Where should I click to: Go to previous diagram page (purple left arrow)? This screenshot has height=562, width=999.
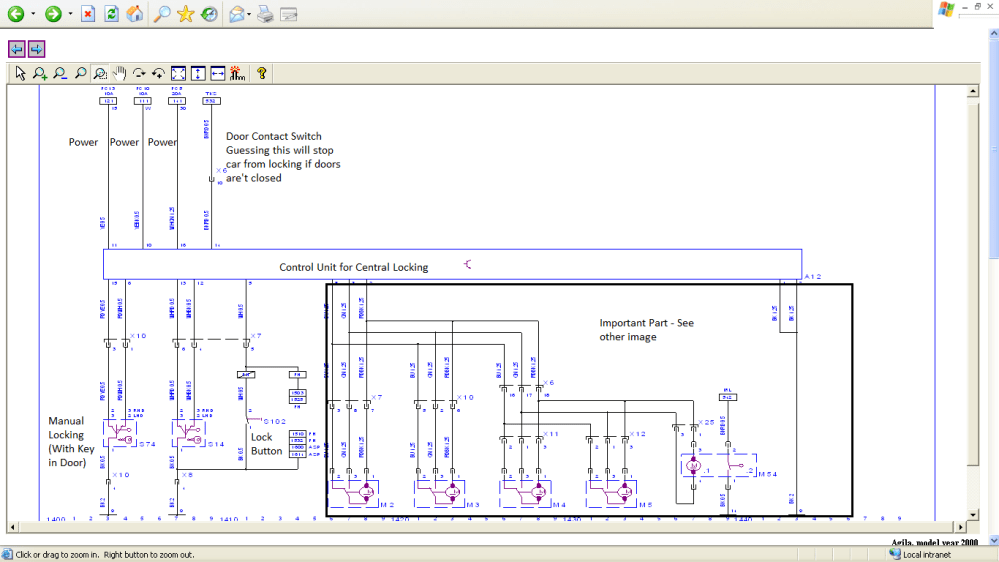coord(17,49)
